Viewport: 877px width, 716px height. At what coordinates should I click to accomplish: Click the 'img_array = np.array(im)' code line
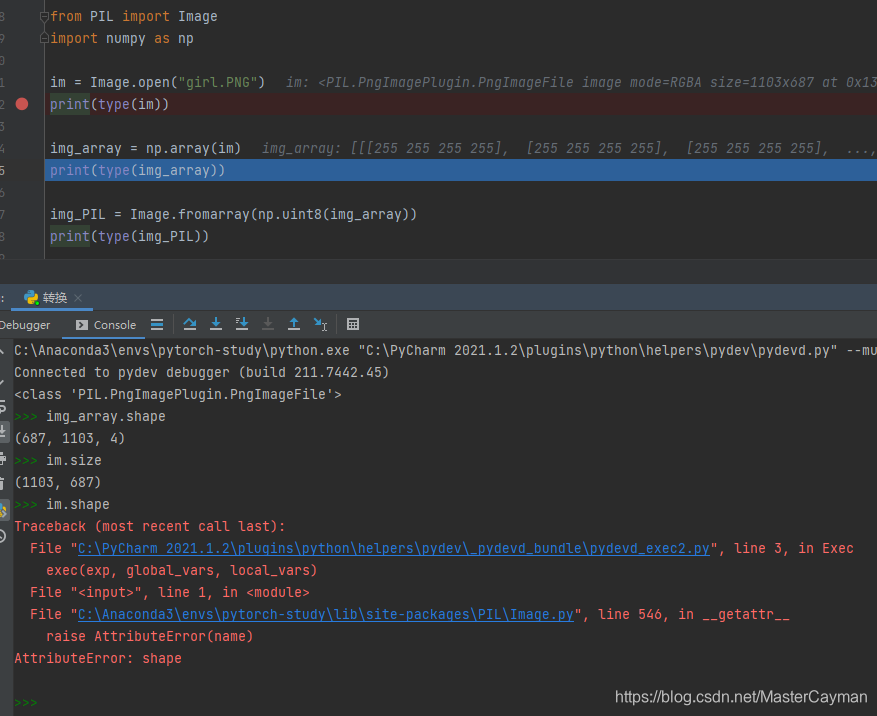(x=145, y=148)
